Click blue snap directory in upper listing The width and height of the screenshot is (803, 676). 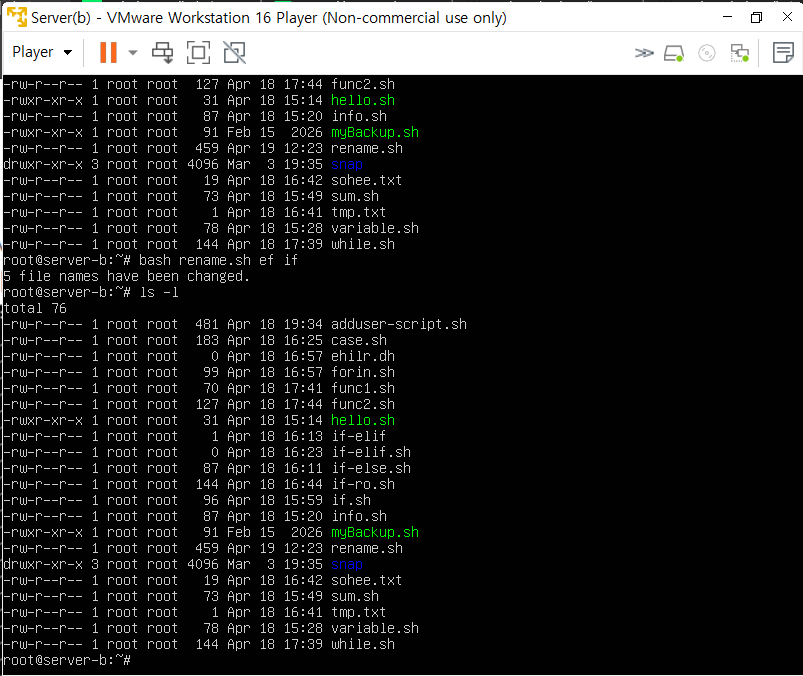tap(347, 164)
